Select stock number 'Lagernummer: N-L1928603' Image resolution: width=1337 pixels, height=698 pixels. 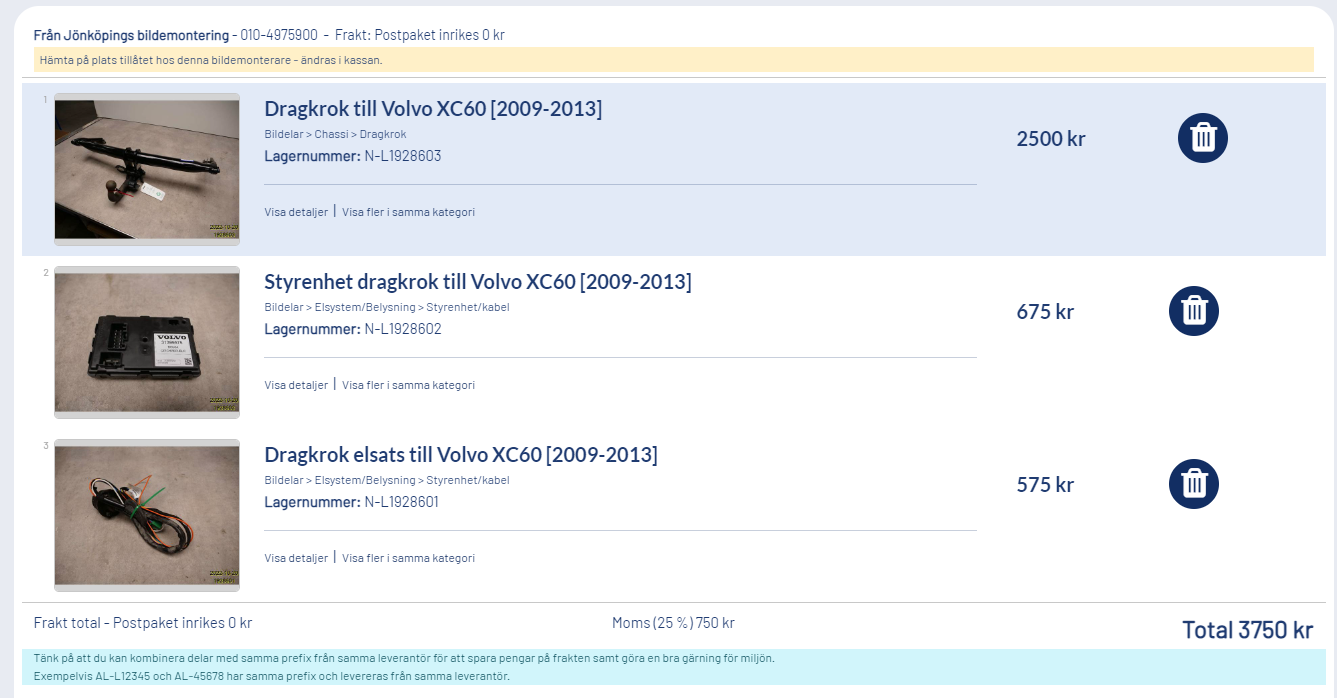point(353,156)
